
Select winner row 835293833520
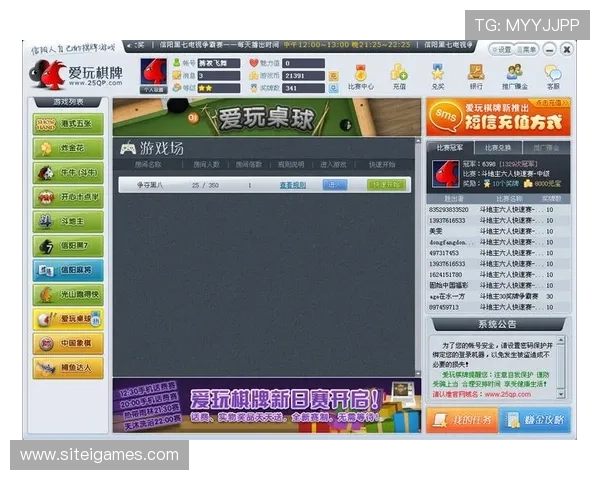coord(498,210)
